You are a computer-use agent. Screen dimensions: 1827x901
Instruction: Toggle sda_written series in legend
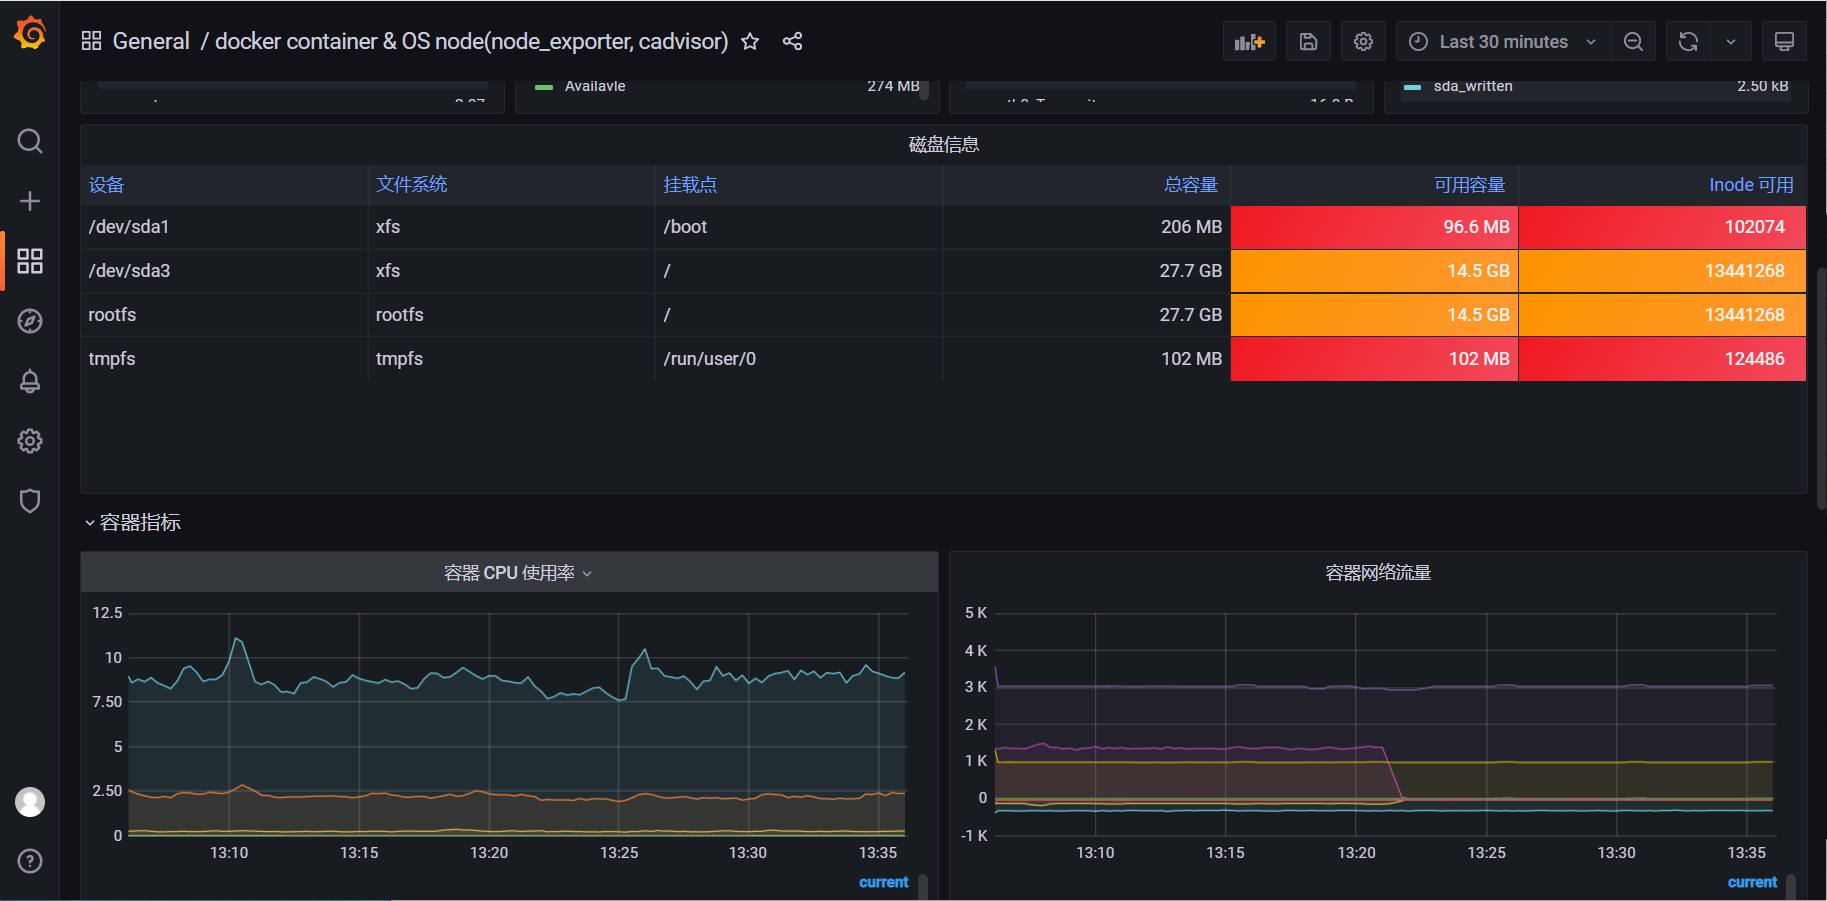tap(1472, 87)
